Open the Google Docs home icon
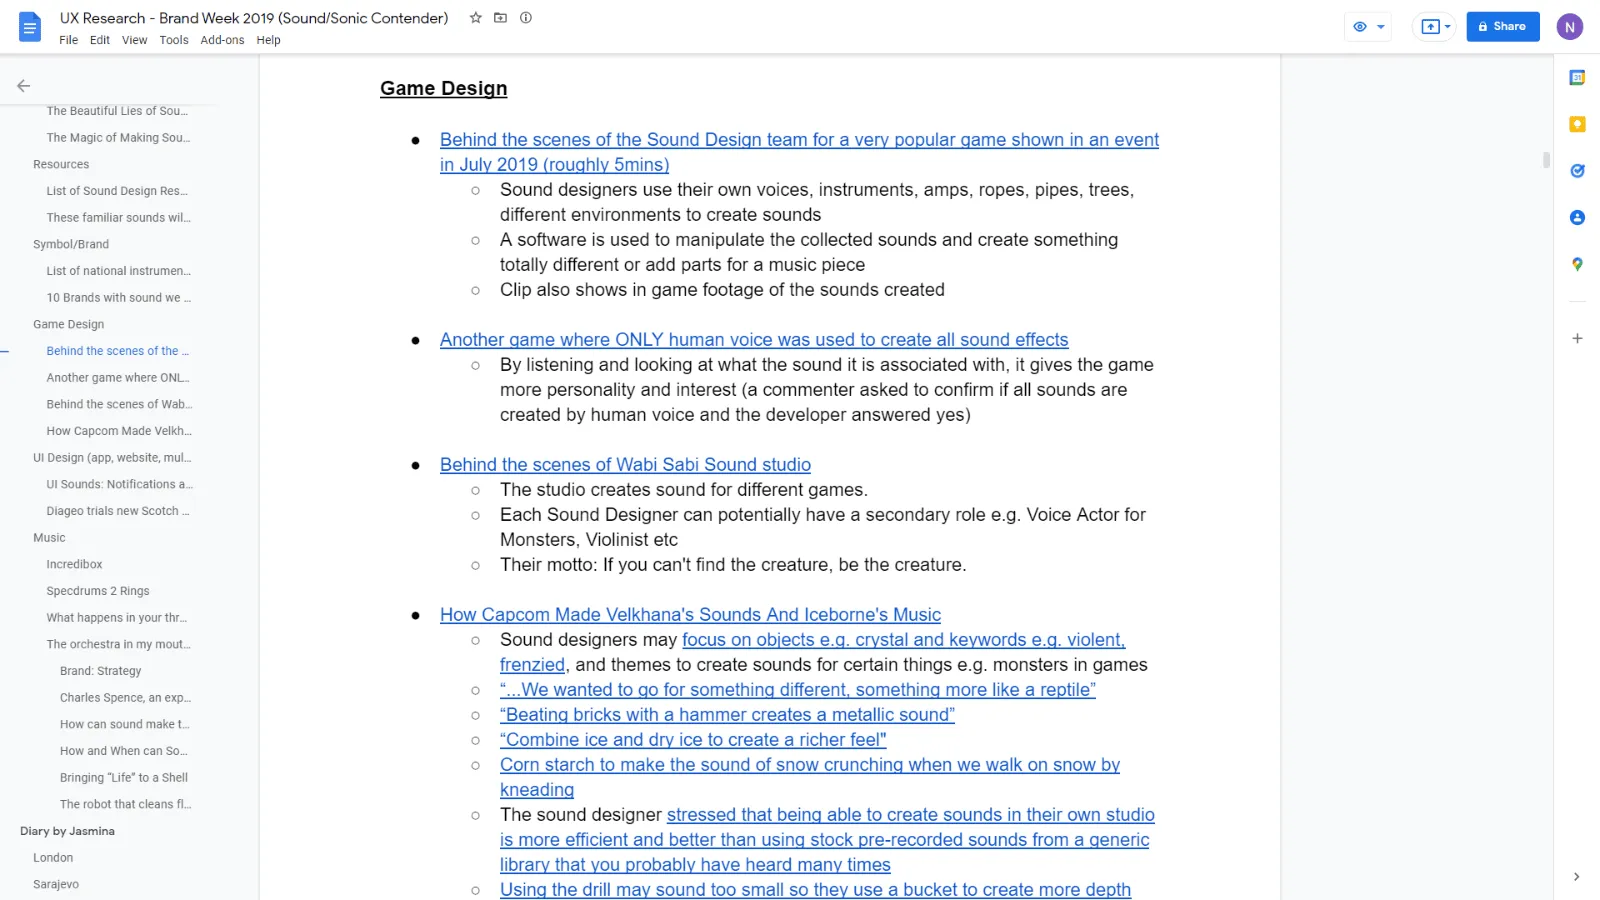1600x900 pixels. (x=30, y=27)
